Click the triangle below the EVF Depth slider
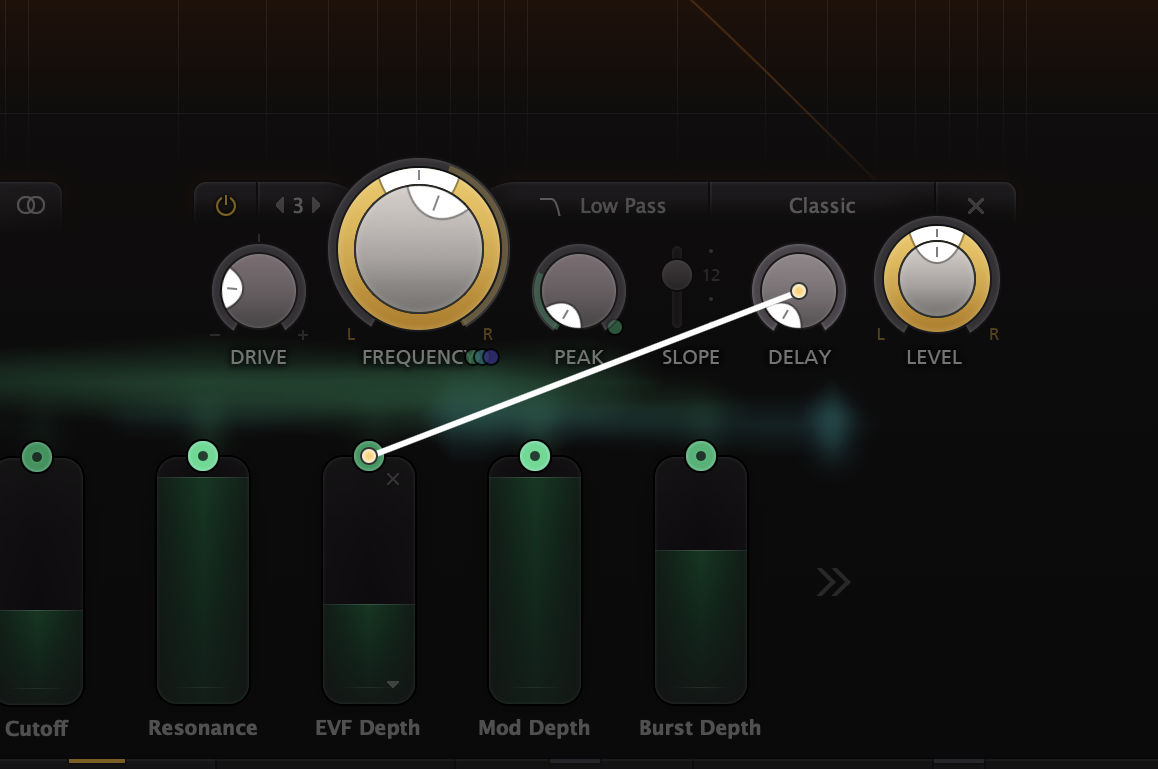This screenshot has height=769, width=1158. pos(393,686)
